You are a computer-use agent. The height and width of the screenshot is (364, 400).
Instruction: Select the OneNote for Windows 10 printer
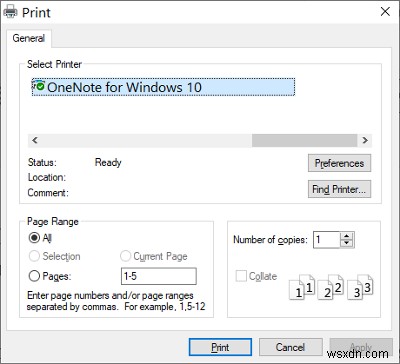[163, 87]
